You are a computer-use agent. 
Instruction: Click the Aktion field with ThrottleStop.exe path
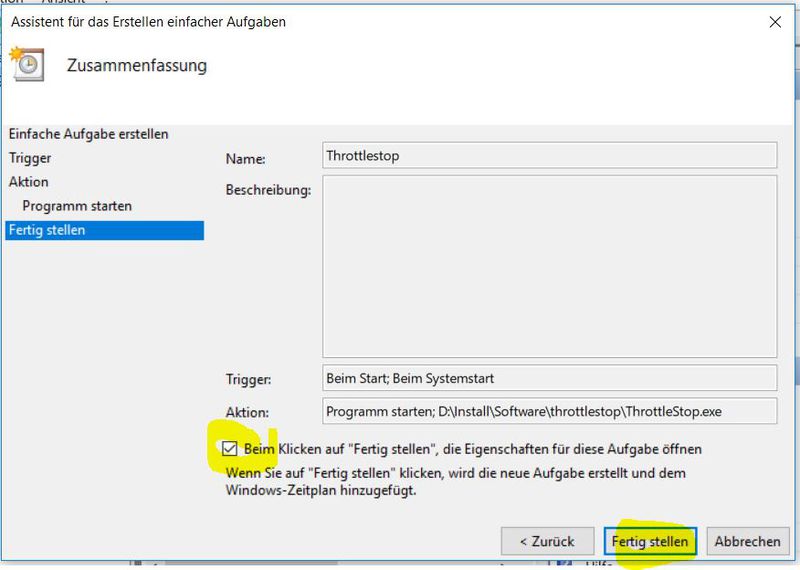pyautogui.click(x=549, y=411)
